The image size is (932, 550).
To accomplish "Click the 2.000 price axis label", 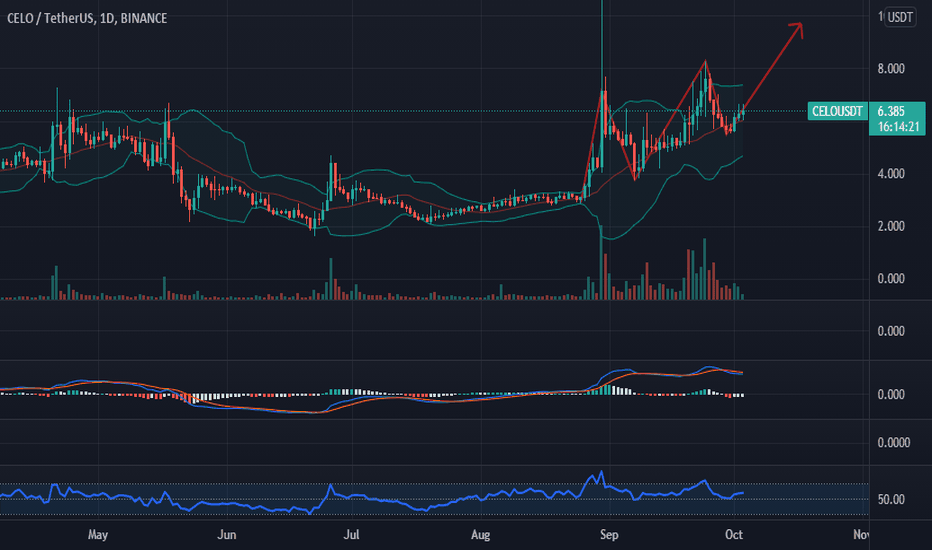I will [891, 226].
